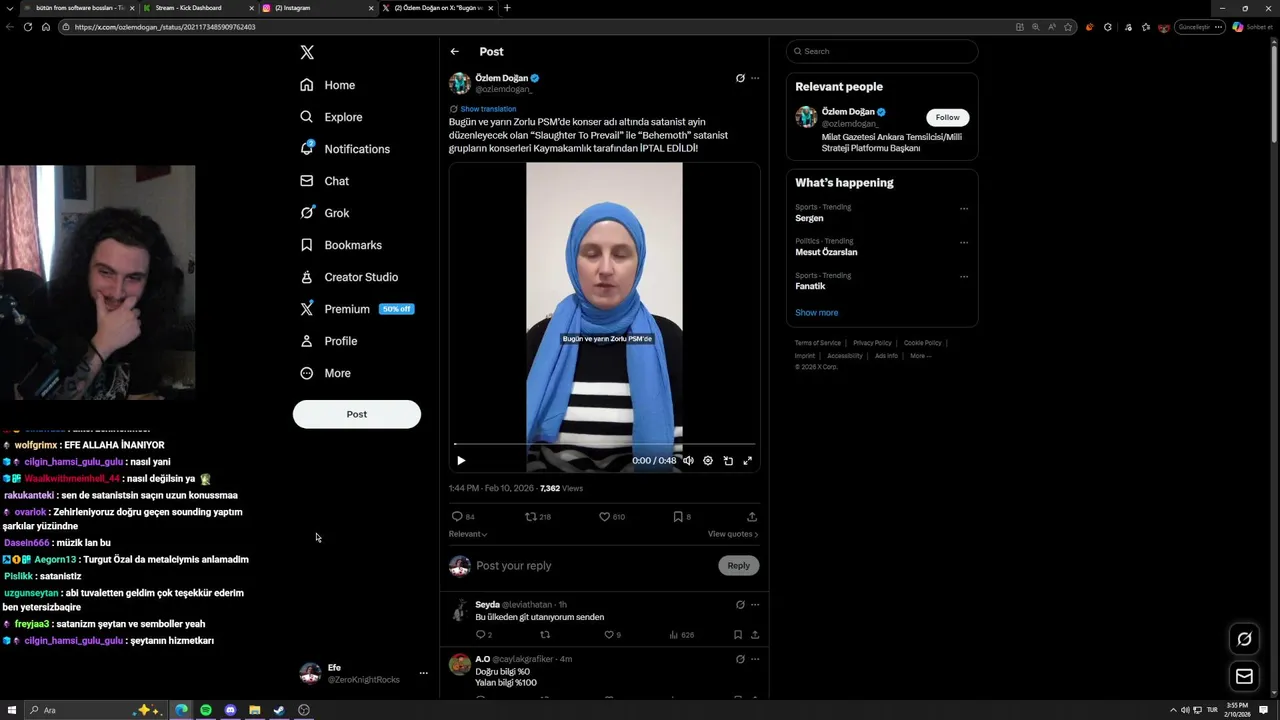Screen dimensions: 1280x720
Task: Open Creator Studio from sidebar
Action: click(350, 277)
